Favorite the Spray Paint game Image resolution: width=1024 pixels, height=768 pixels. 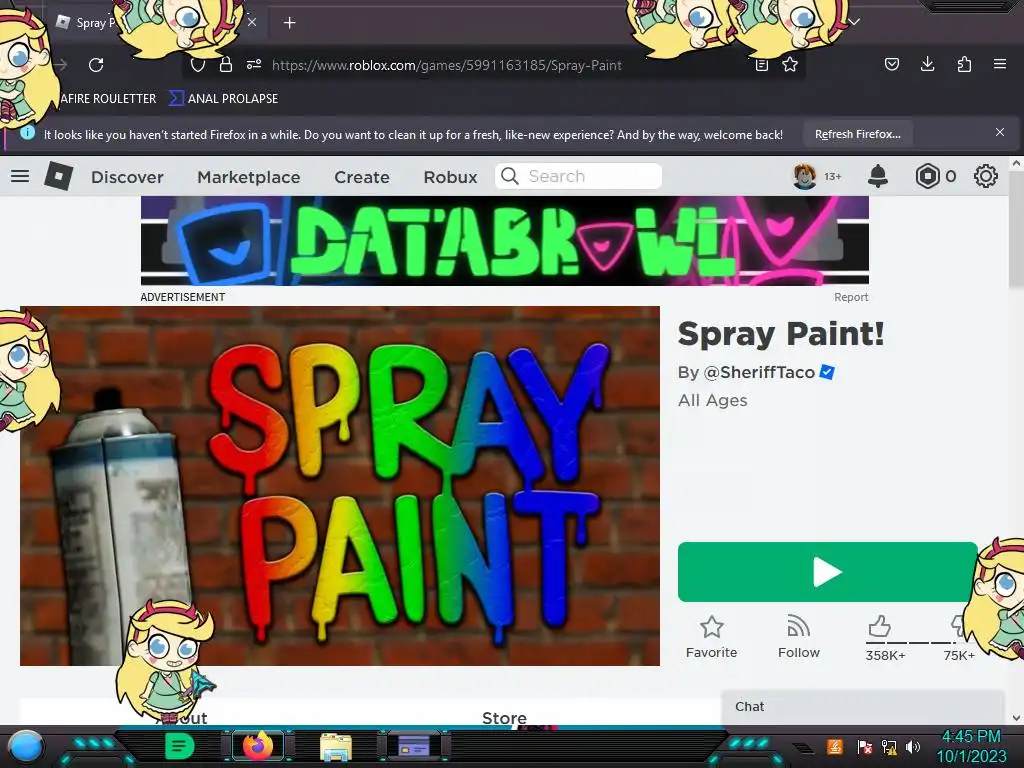coord(711,637)
